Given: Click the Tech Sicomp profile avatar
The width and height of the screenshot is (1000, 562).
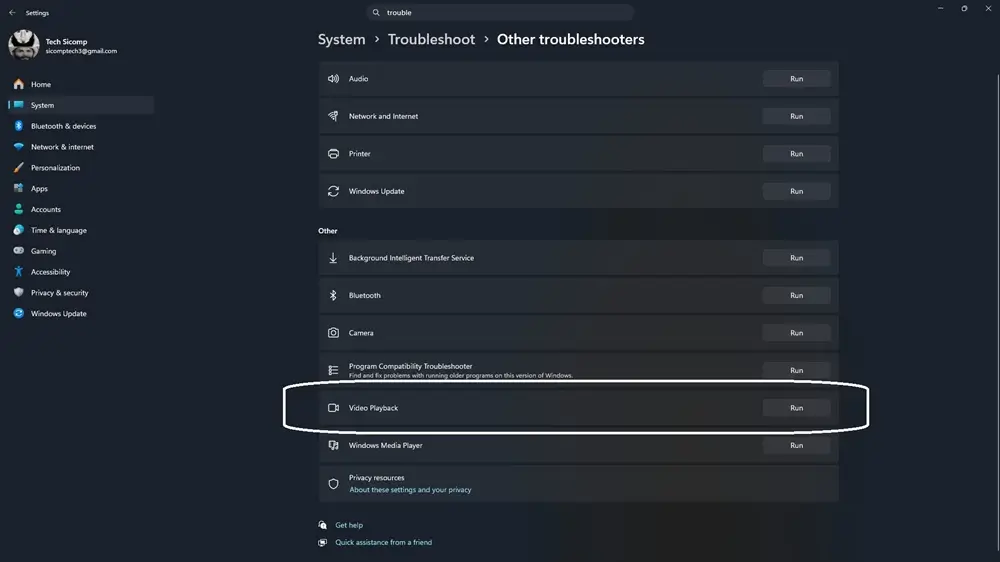Looking at the screenshot, I should tap(24, 45).
